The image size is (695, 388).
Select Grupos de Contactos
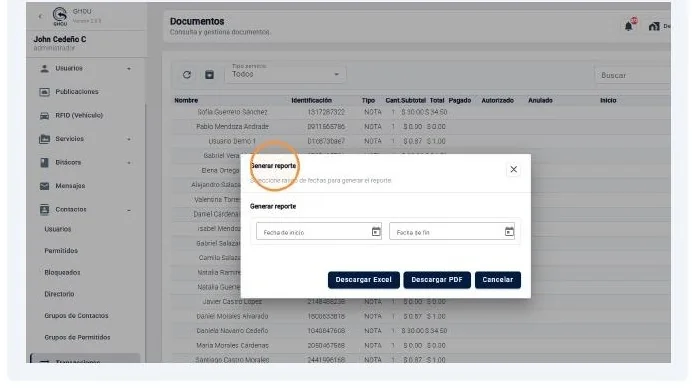(76, 316)
